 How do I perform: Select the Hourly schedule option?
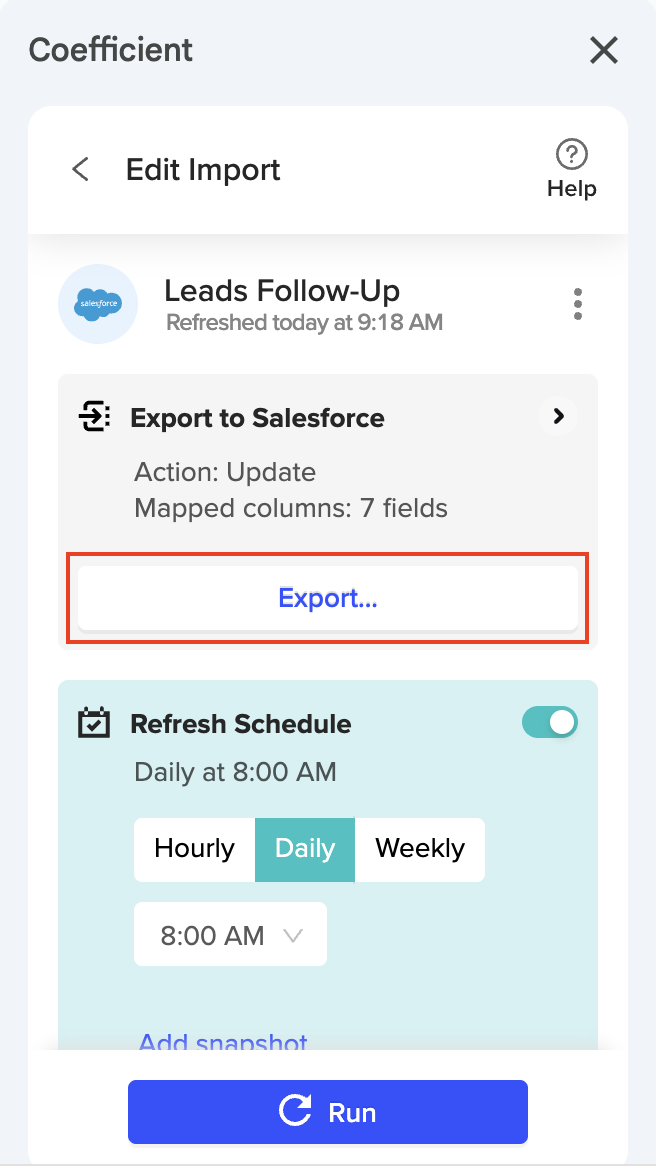click(194, 849)
